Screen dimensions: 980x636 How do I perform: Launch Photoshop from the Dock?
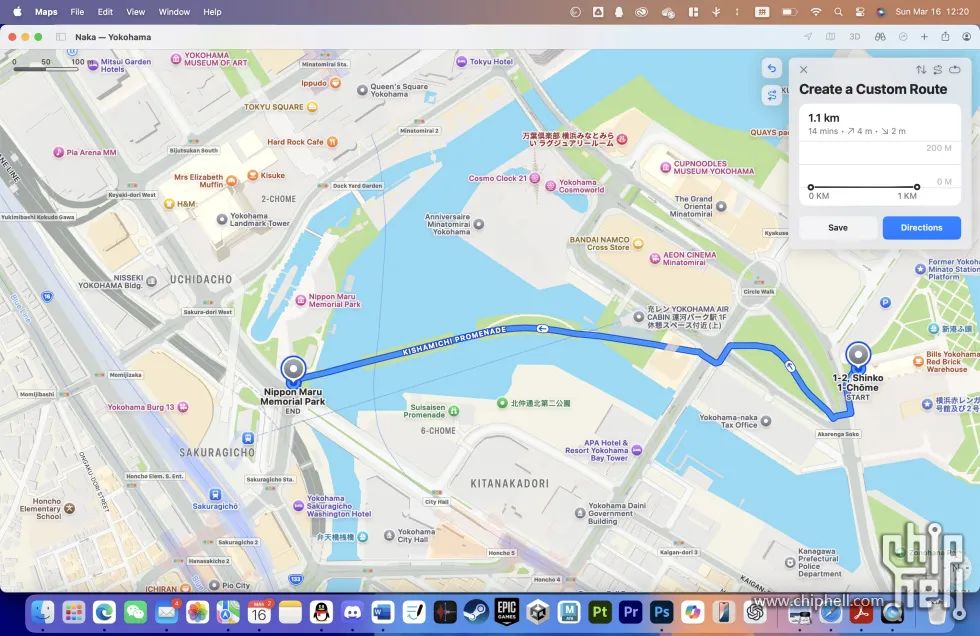click(661, 612)
